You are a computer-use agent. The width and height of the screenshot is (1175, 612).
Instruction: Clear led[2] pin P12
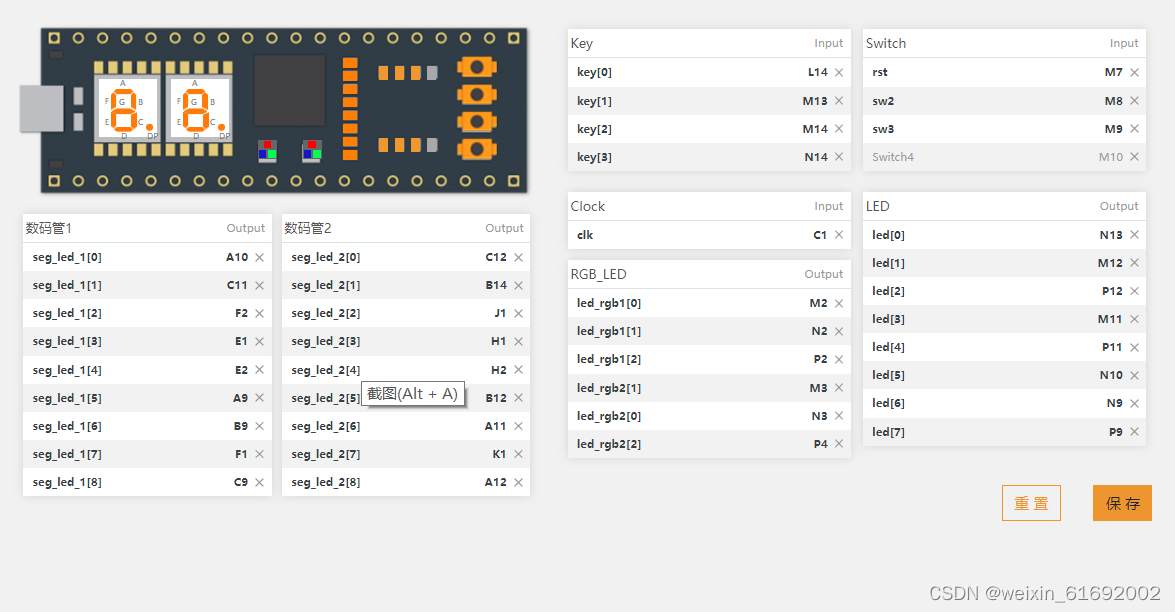1135,291
